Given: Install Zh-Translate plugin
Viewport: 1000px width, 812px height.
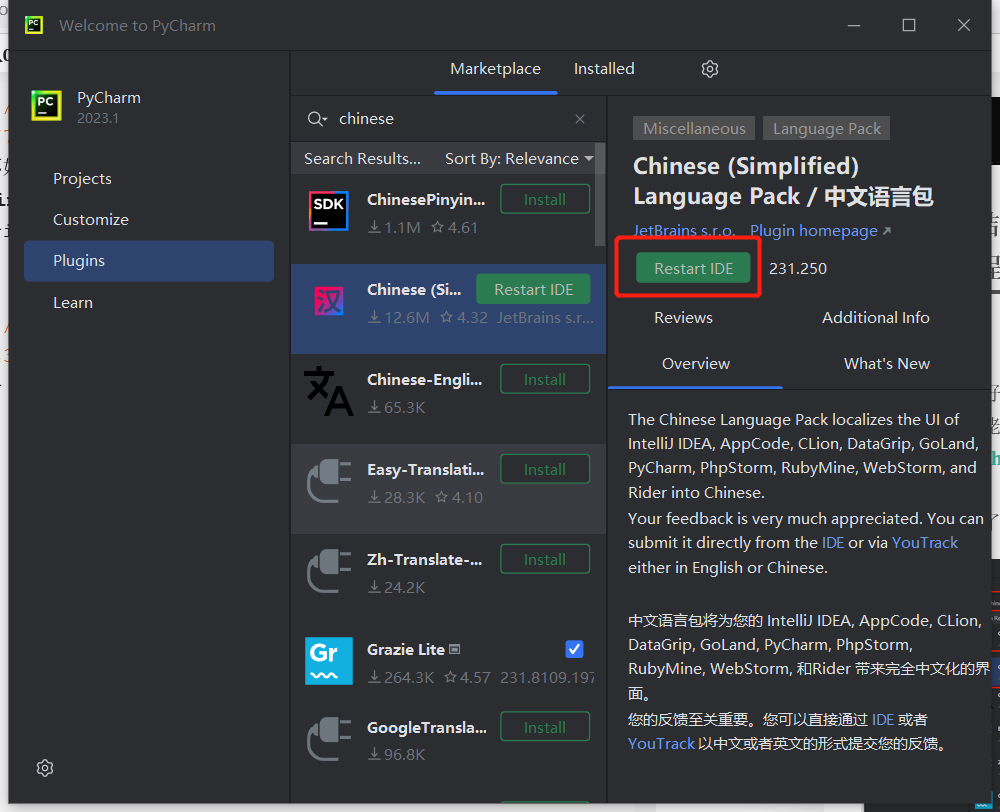Looking at the screenshot, I should click(545, 559).
